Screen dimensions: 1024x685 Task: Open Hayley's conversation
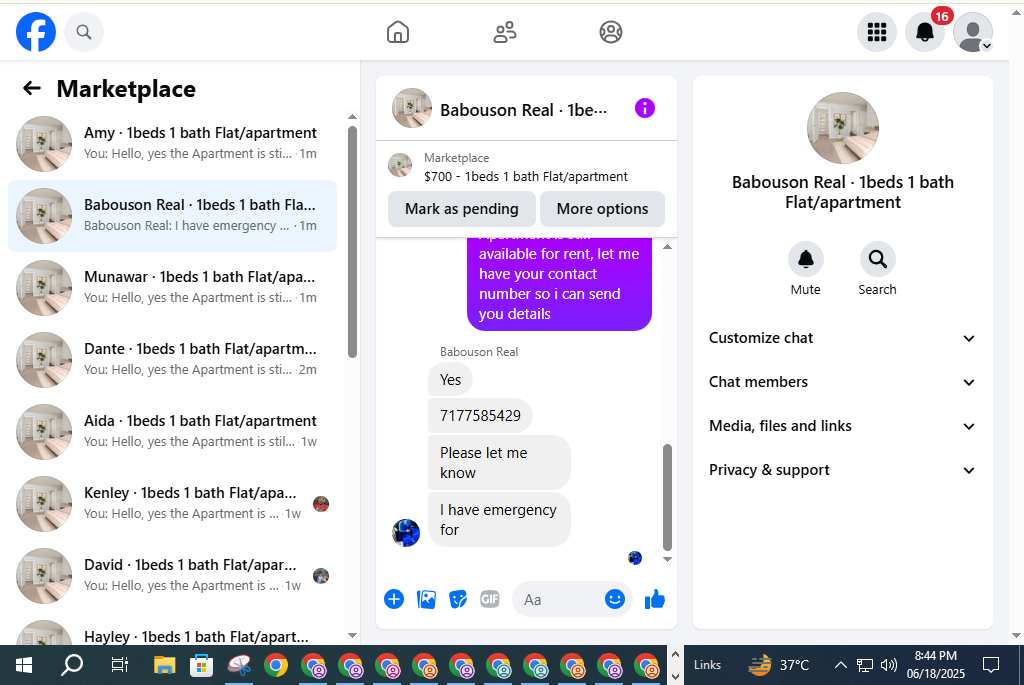click(172, 631)
